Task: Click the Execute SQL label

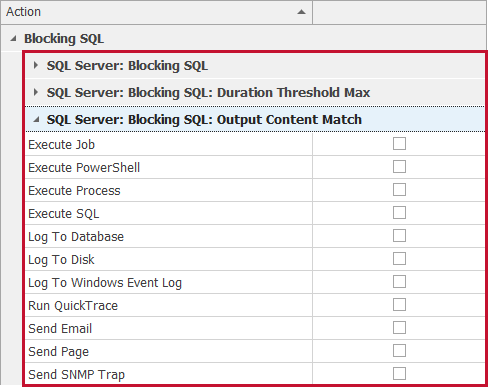Action: 64,214
